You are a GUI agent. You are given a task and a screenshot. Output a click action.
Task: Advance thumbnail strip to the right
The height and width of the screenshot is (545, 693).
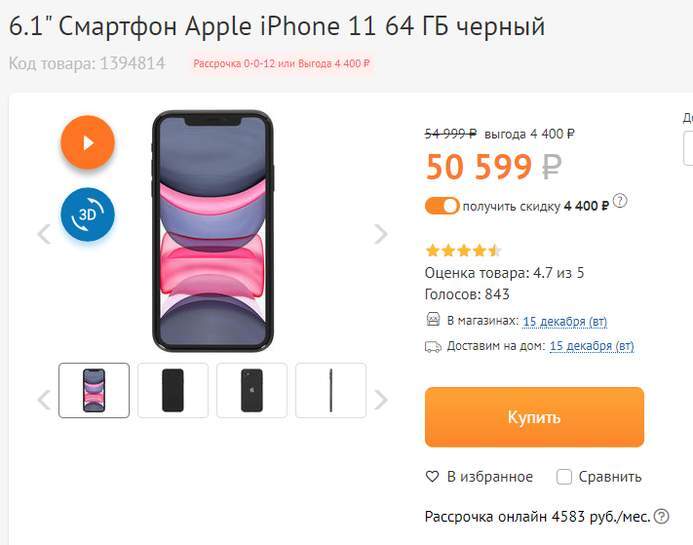click(x=381, y=400)
